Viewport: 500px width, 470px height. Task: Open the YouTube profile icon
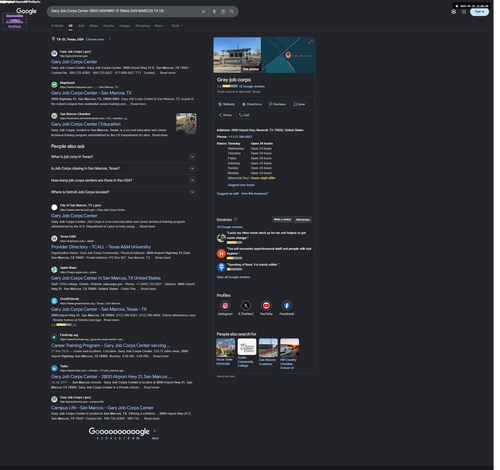[x=266, y=305]
